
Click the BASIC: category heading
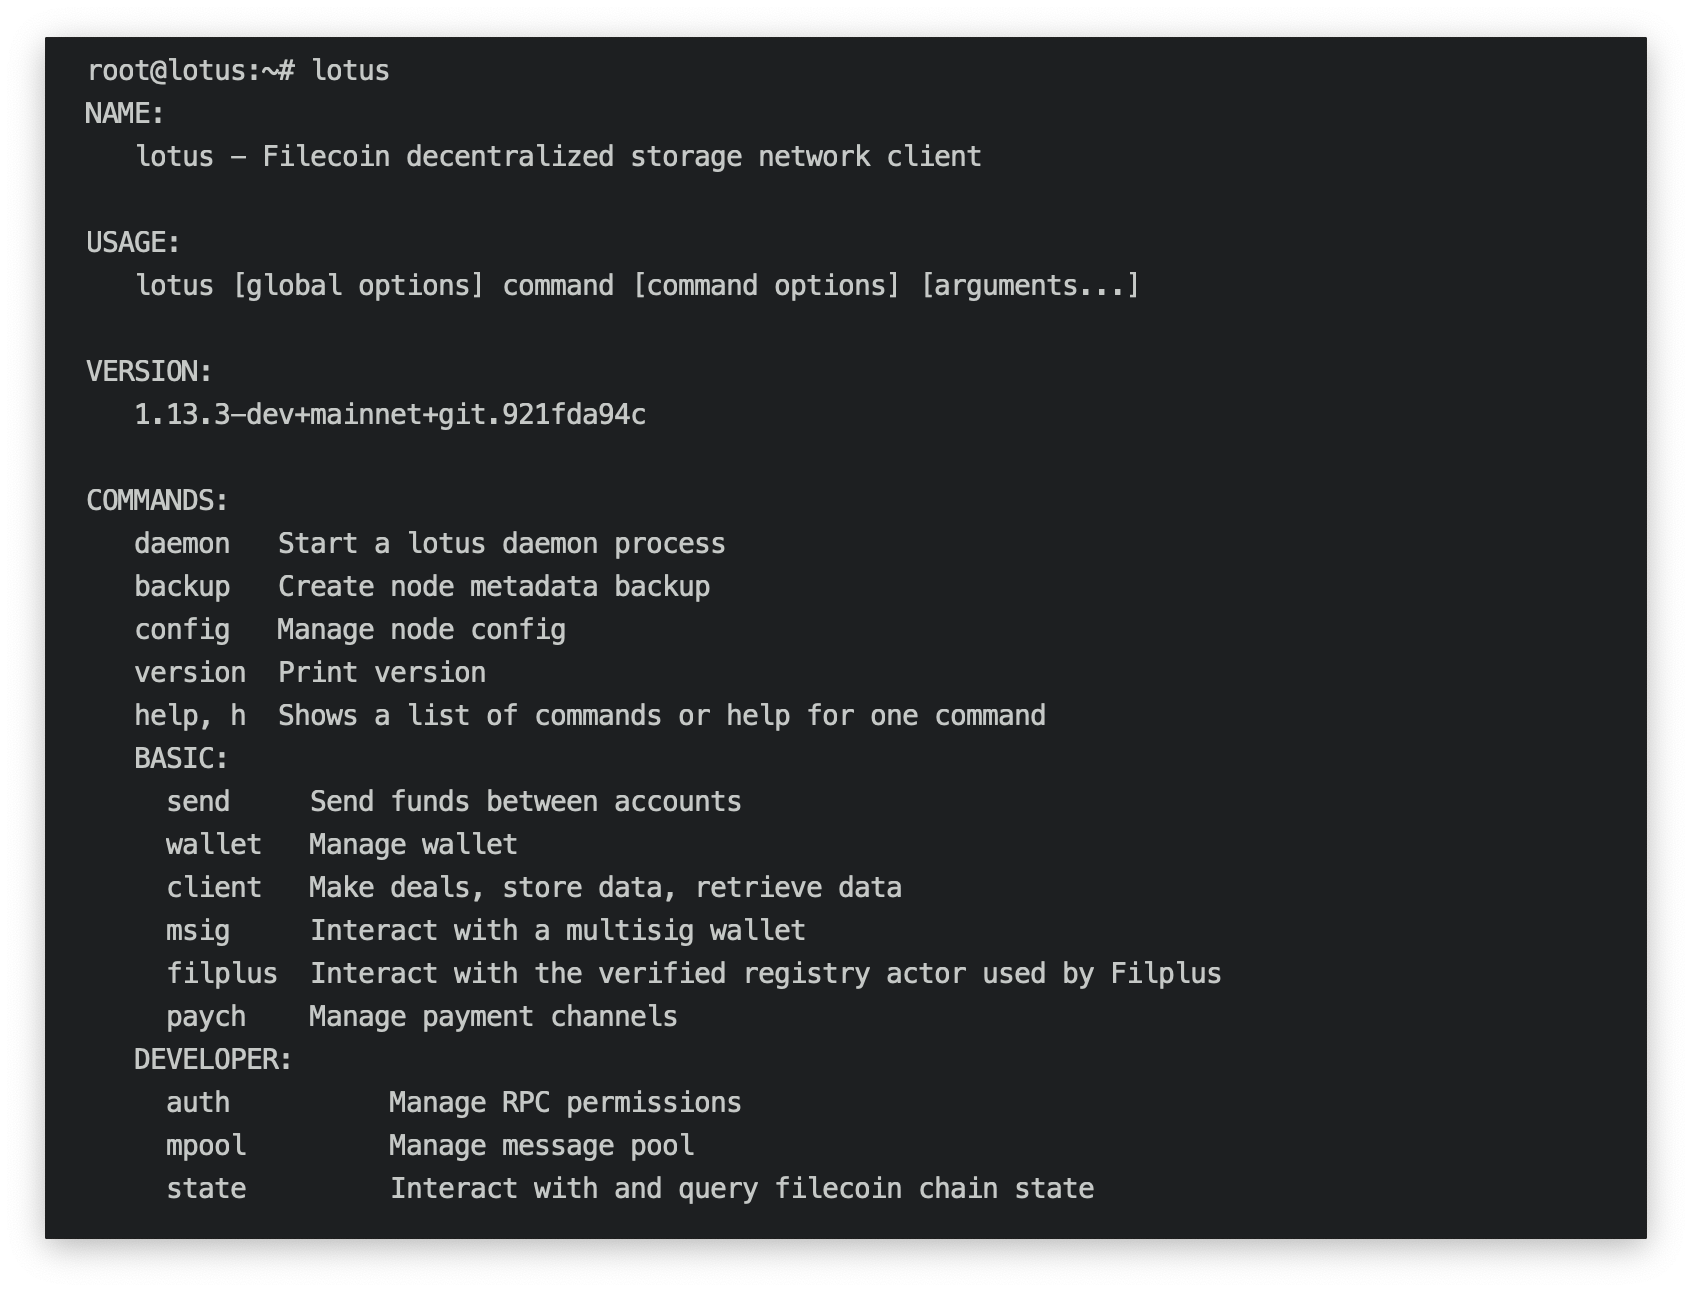tap(181, 758)
